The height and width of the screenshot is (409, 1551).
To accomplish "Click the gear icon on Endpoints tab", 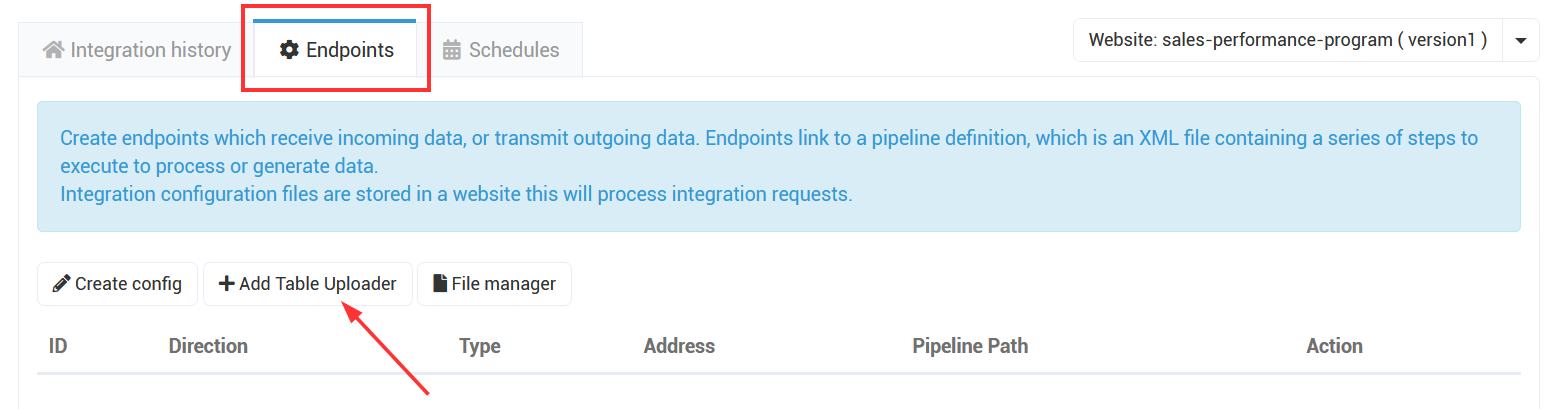I will (x=289, y=49).
